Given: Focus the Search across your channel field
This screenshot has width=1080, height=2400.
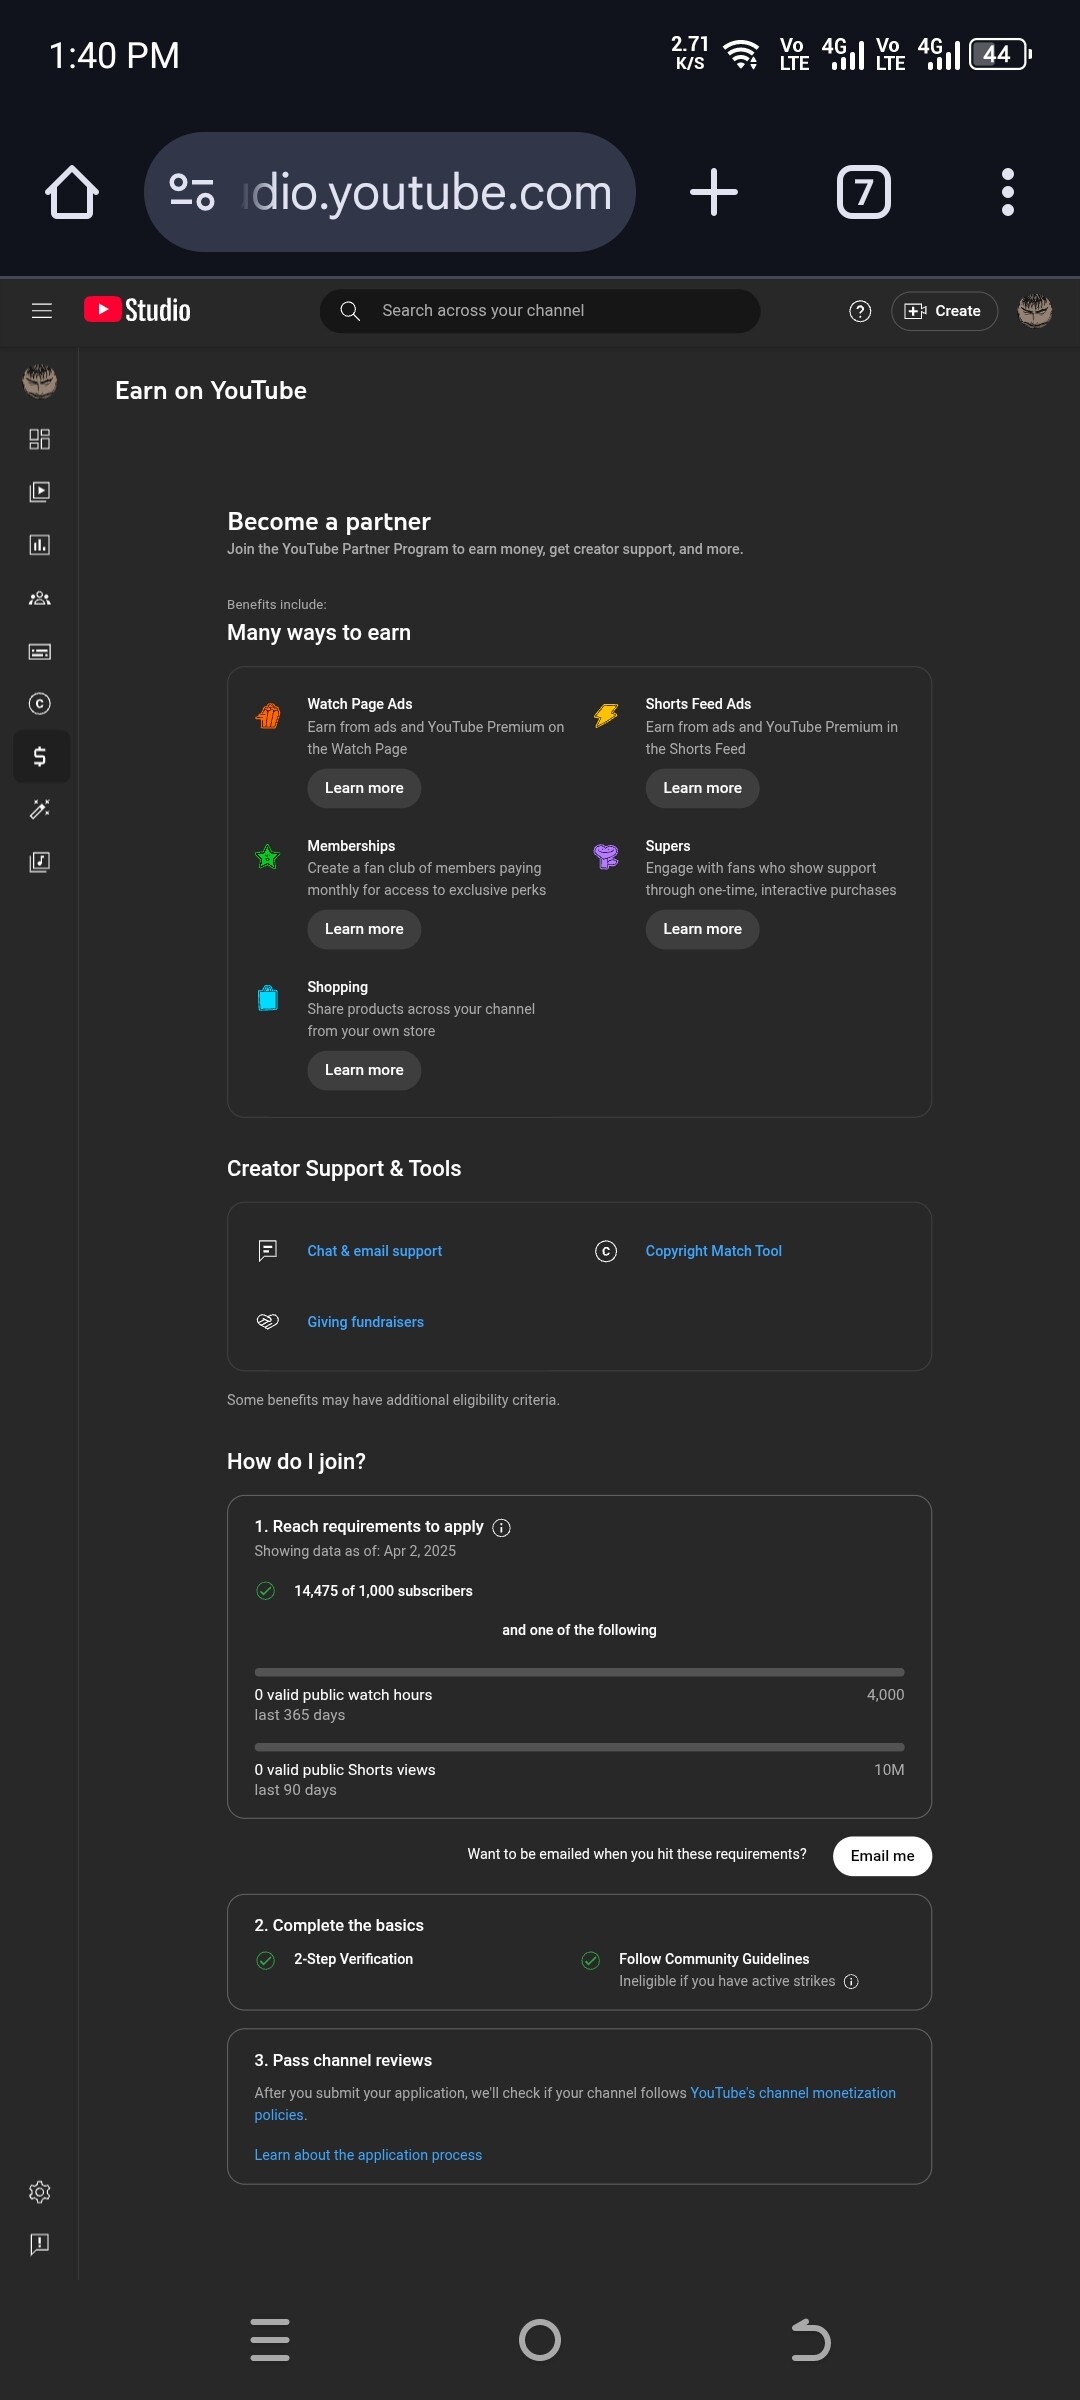Looking at the screenshot, I should tap(540, 311).
